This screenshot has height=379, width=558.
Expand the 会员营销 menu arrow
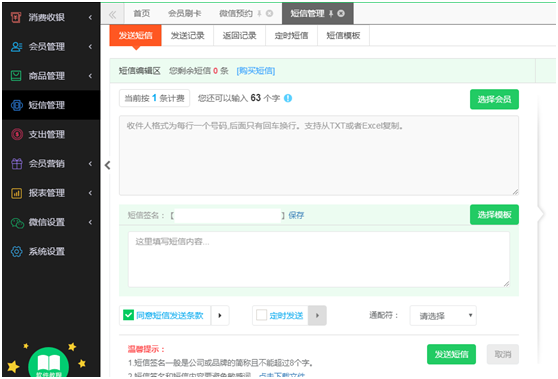(90, 163)
